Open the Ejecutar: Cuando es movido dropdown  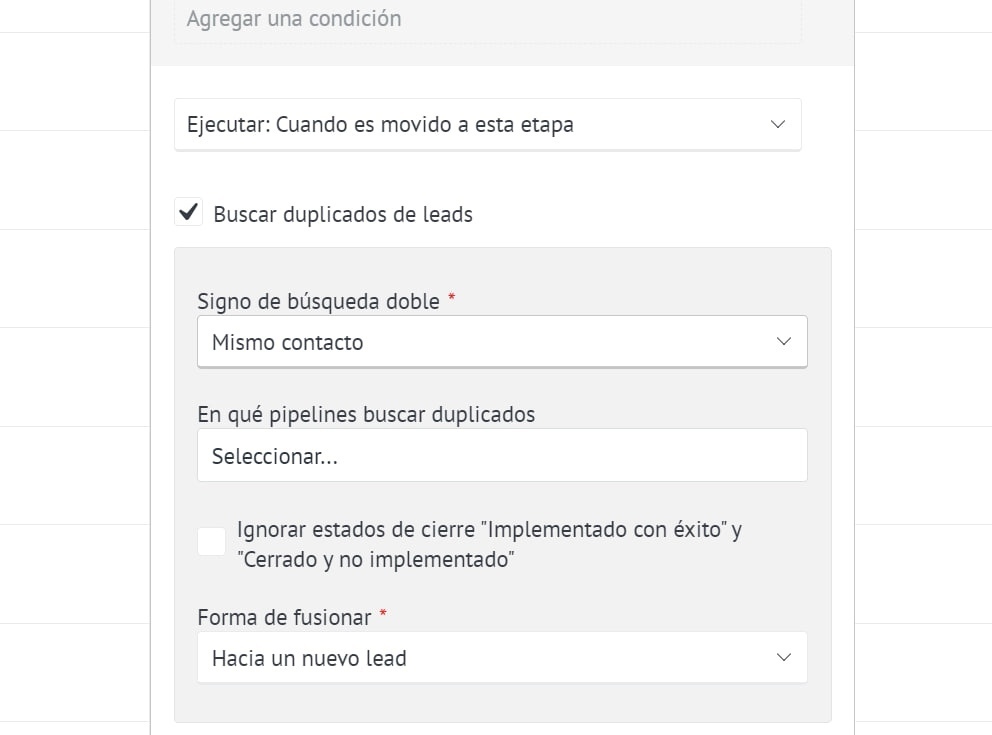coord(487,124)
